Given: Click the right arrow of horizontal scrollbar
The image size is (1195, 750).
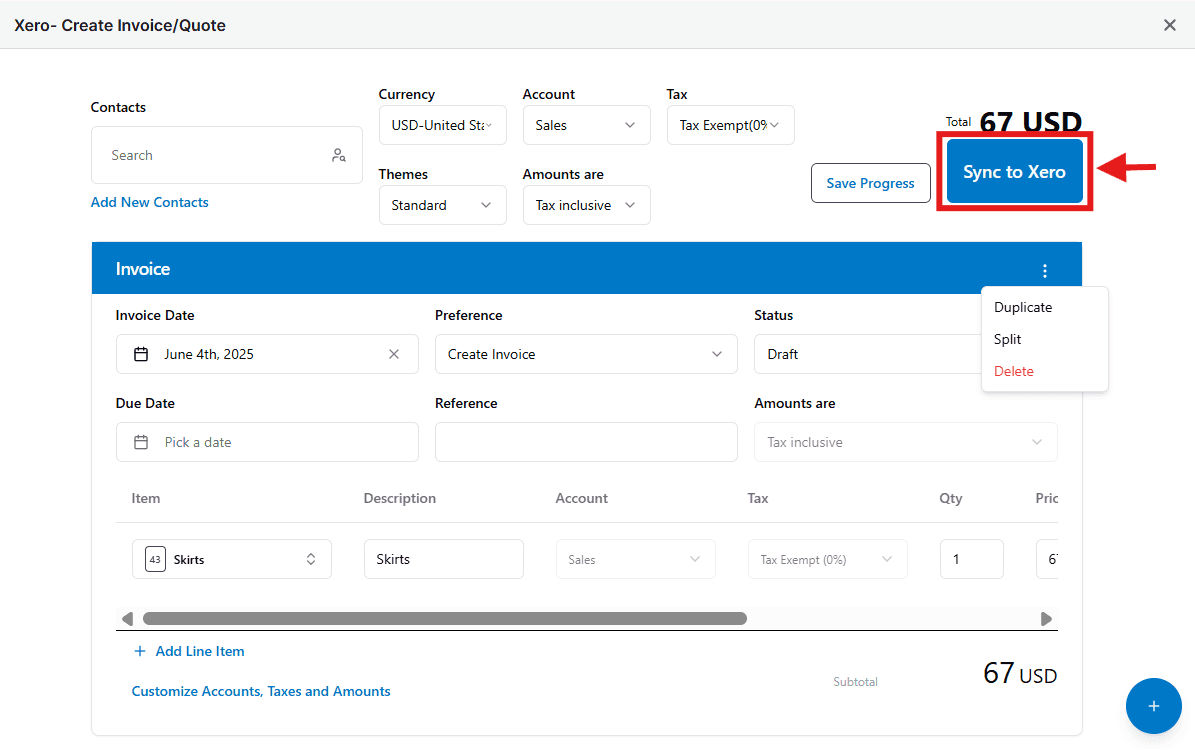Looking at the screenshot, I should (x=1046, y=619).
